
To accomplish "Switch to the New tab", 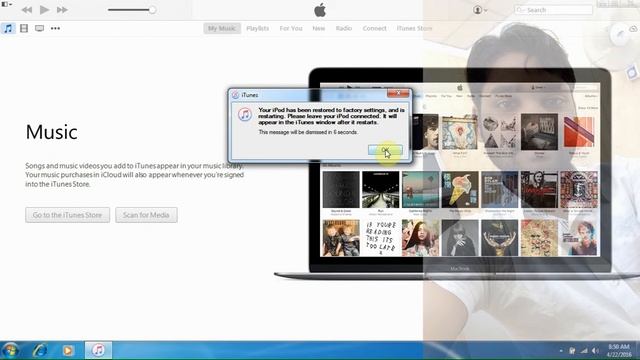I will click(x=318, y=28).
